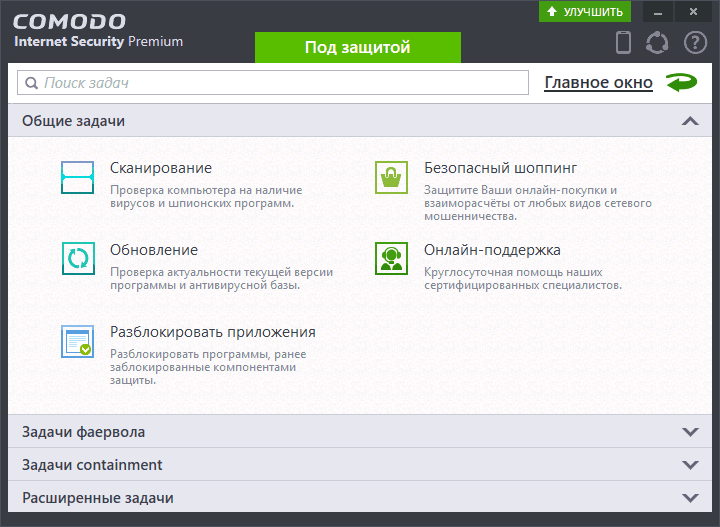
Task: Click the Онлайн-поддержка headset icon
Action: 391,258
